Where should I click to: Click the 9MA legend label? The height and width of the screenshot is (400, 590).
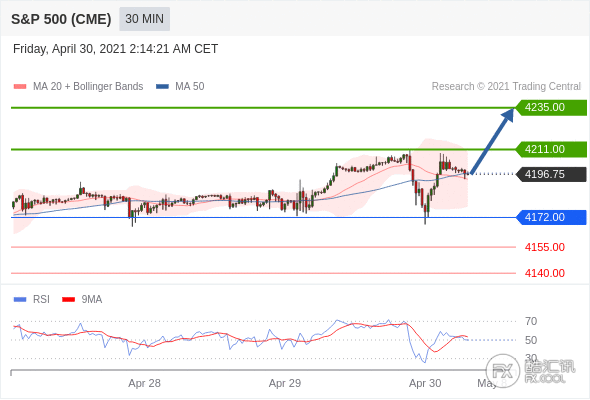click(92, 300)
